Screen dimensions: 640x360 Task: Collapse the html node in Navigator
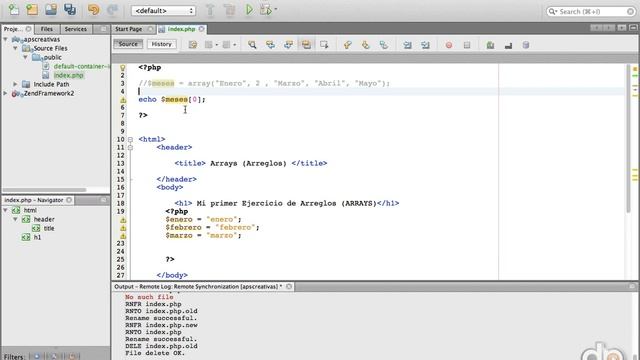point(6,211)
